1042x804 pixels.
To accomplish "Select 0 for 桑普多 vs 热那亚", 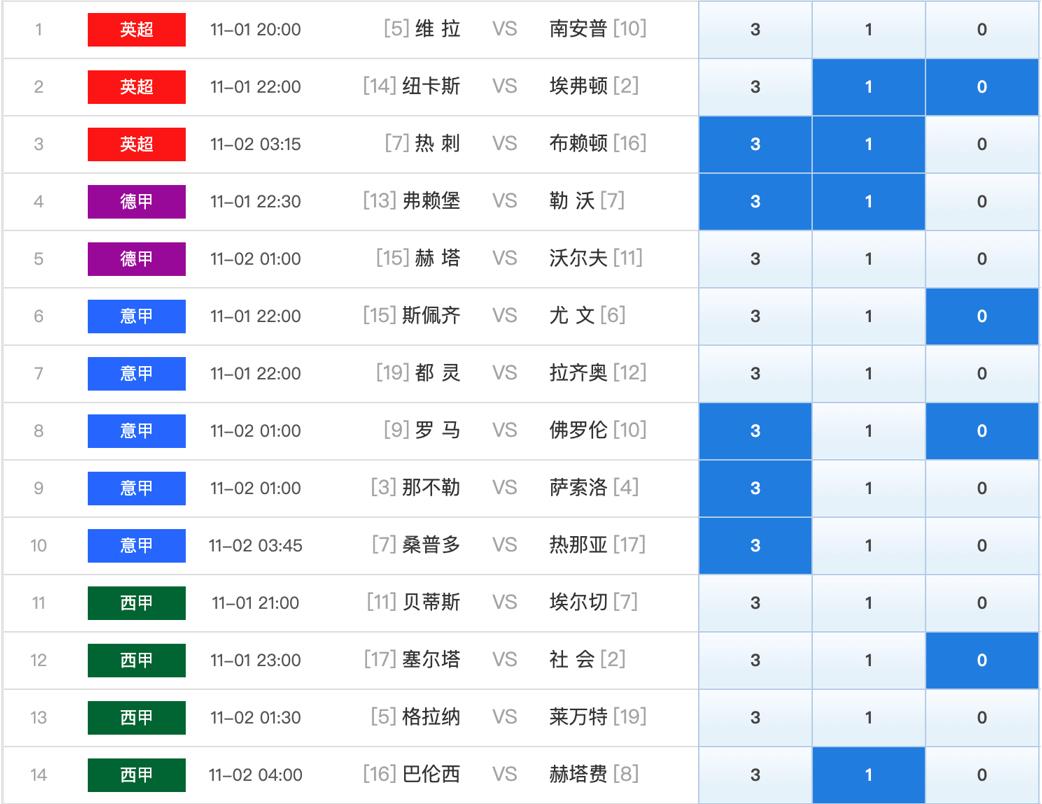I will pyautogui.click(x=981, y=546).
